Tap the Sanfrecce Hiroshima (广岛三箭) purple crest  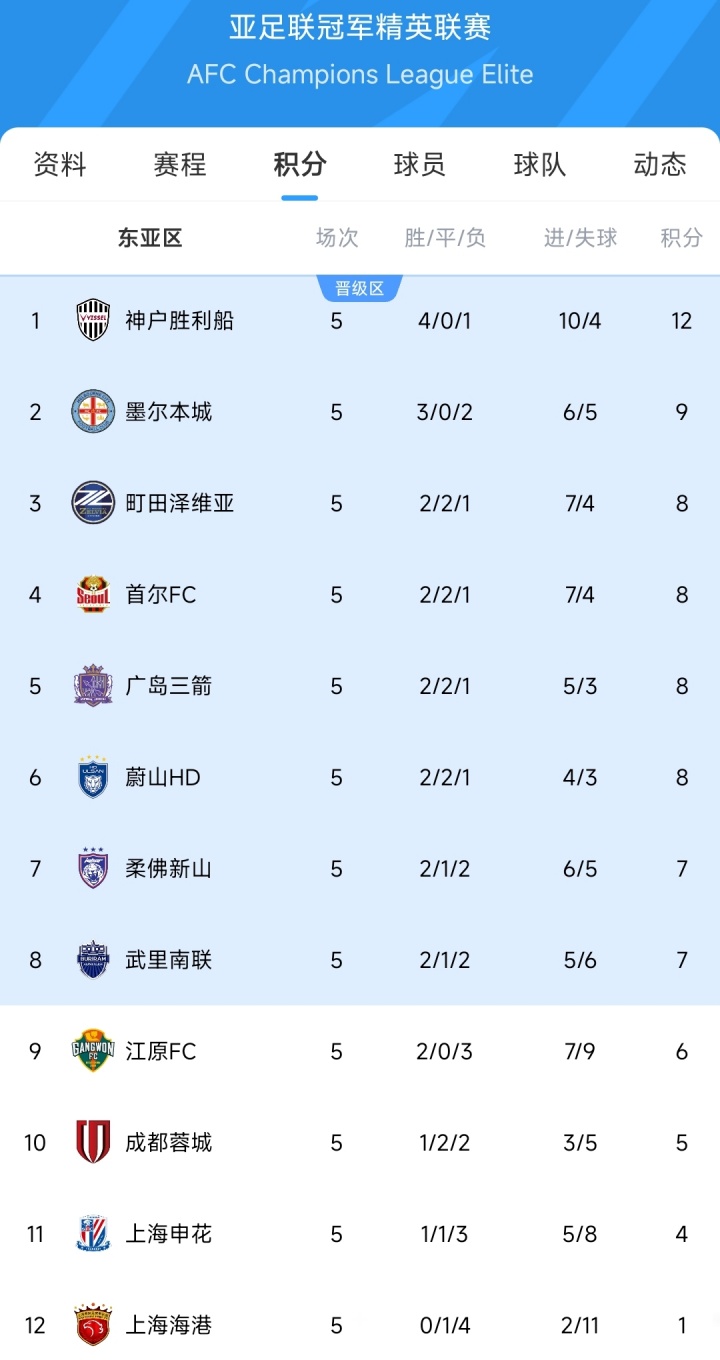(x=93, y=686)
